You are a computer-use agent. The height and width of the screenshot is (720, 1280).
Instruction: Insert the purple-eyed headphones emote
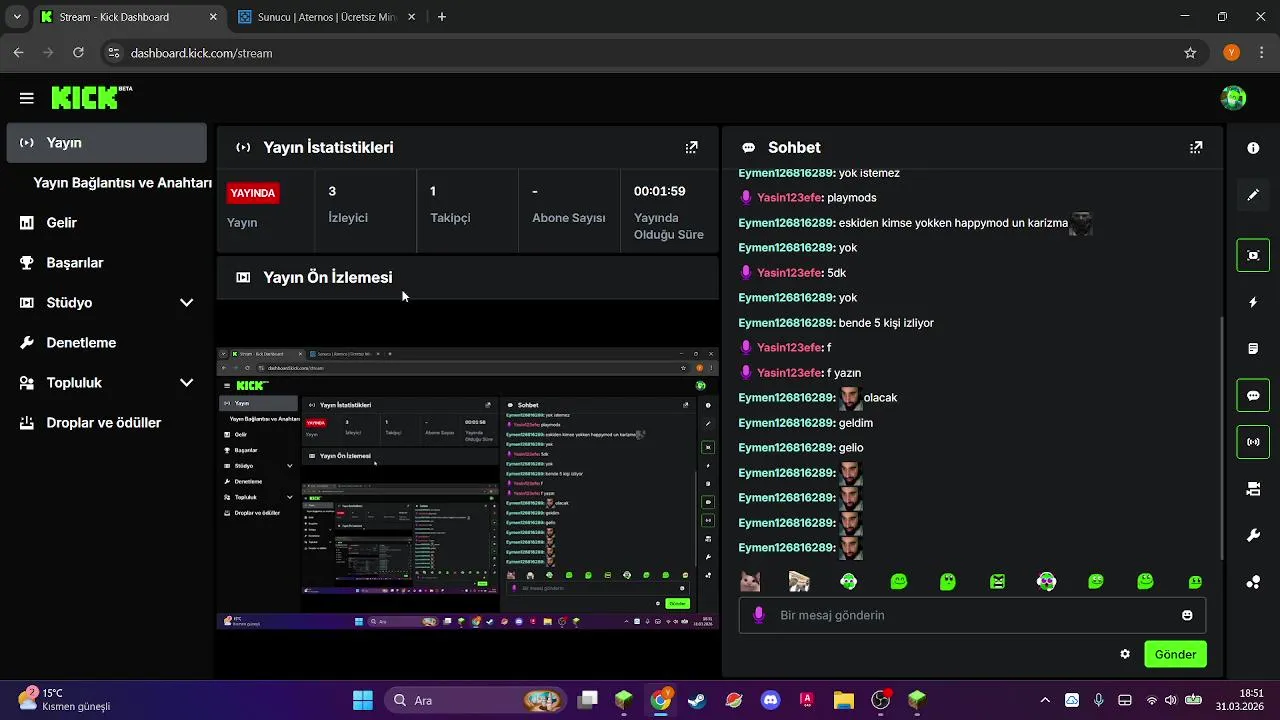[1046, 581]
